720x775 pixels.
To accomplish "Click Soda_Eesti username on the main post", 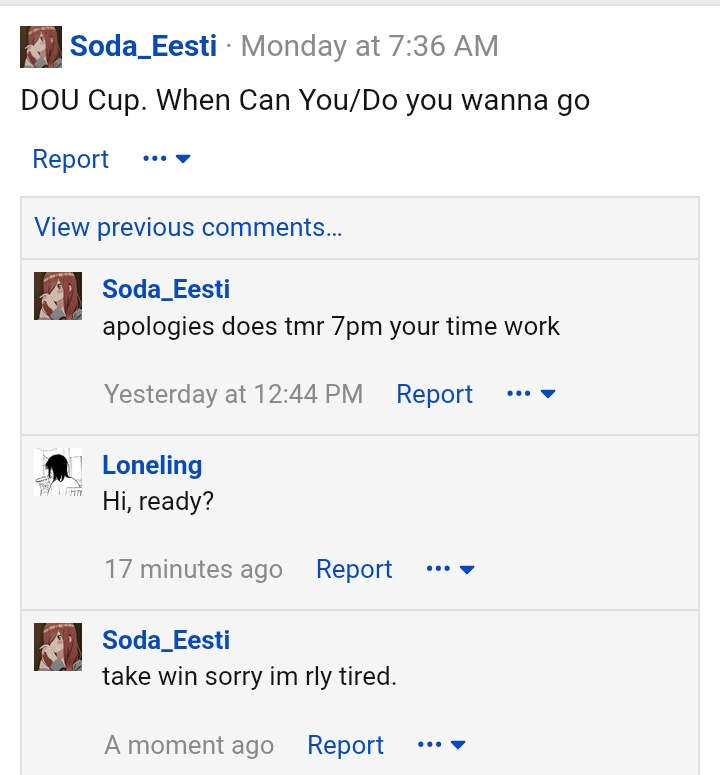I will 143,46.
